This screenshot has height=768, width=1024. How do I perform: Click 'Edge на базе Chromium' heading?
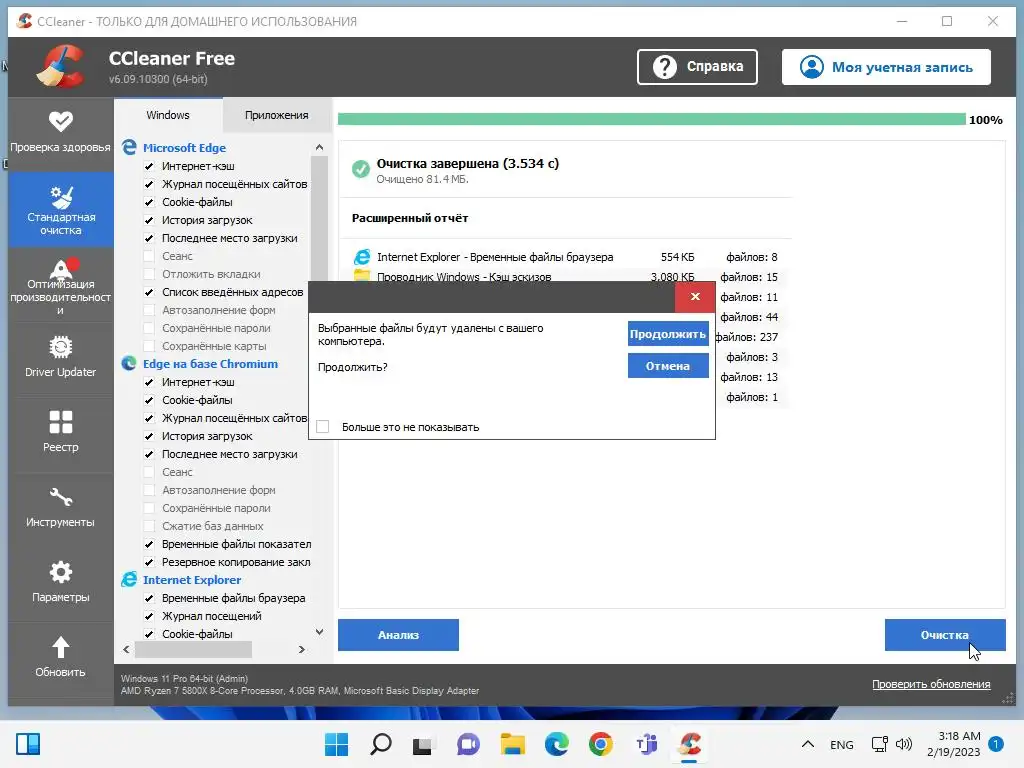click(210, 364)
